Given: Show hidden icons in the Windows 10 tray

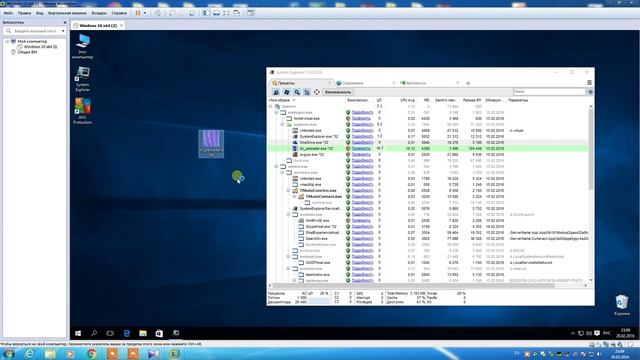Looking at the screenshot, I should pyautogui.click(x=573, y=333).
